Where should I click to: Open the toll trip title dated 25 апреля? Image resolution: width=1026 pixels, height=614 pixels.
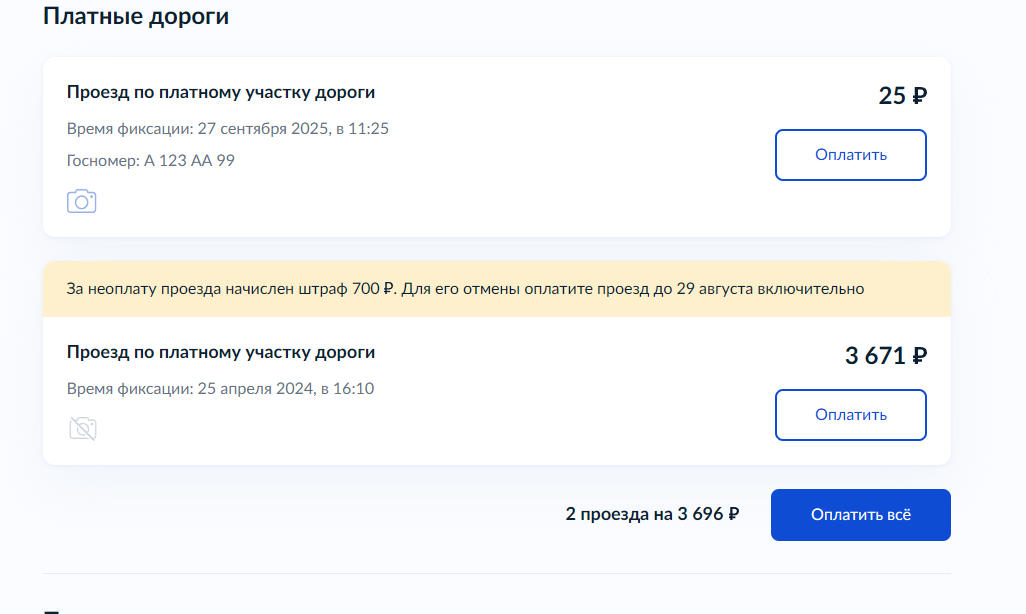221,352
